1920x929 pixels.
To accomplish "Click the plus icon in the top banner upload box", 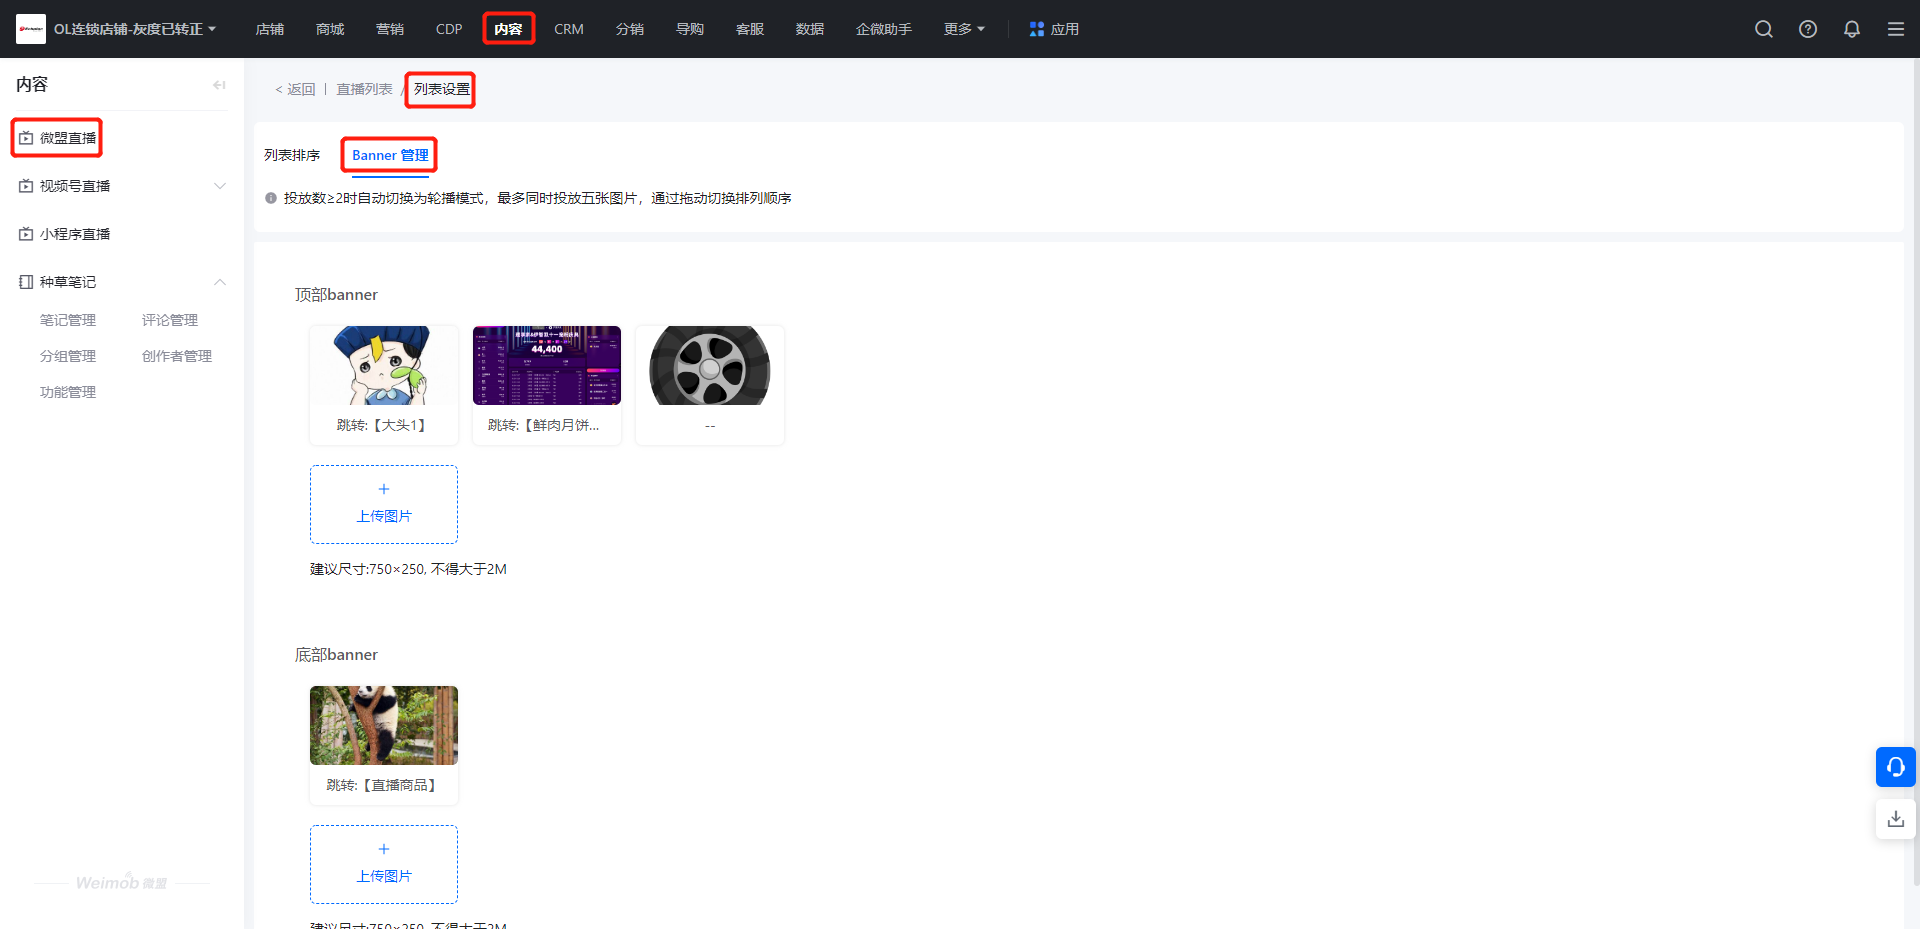I will point(384,489).
